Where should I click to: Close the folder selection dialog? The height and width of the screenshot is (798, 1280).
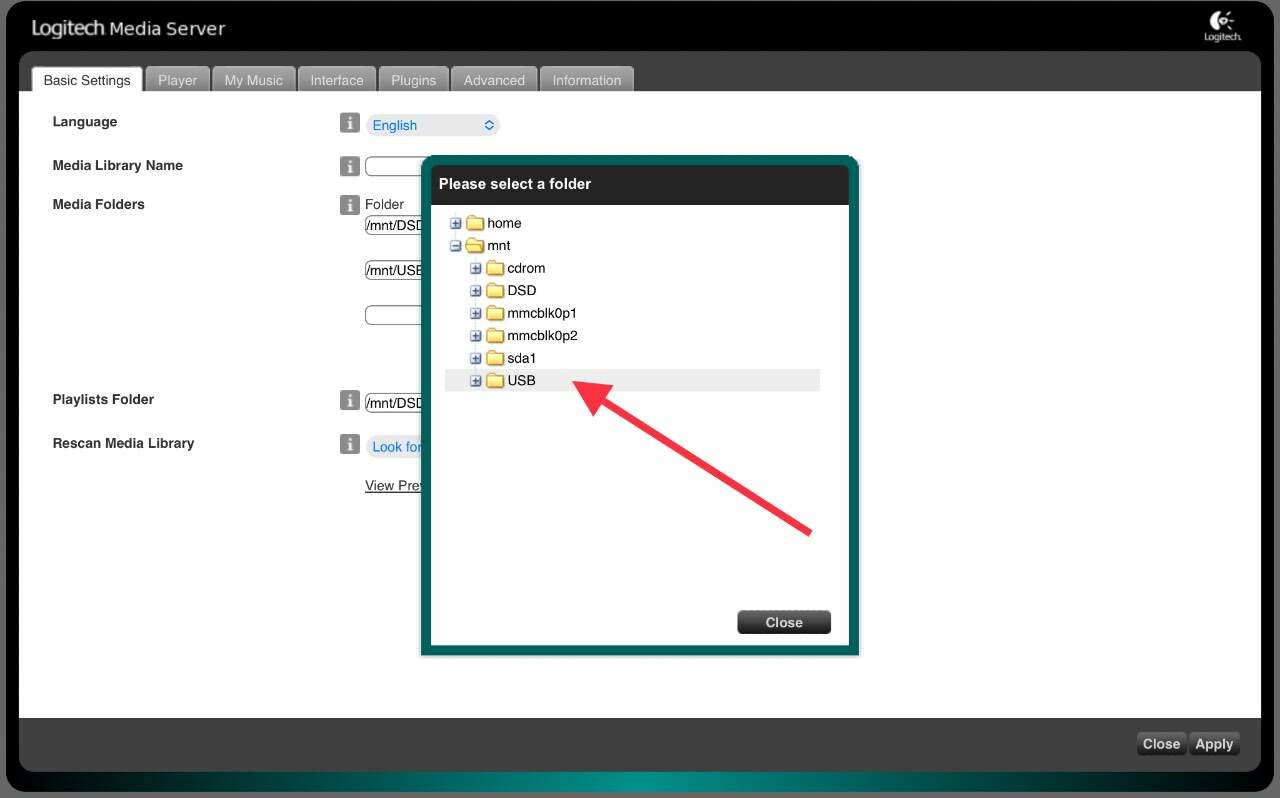(x=784, y=622)
